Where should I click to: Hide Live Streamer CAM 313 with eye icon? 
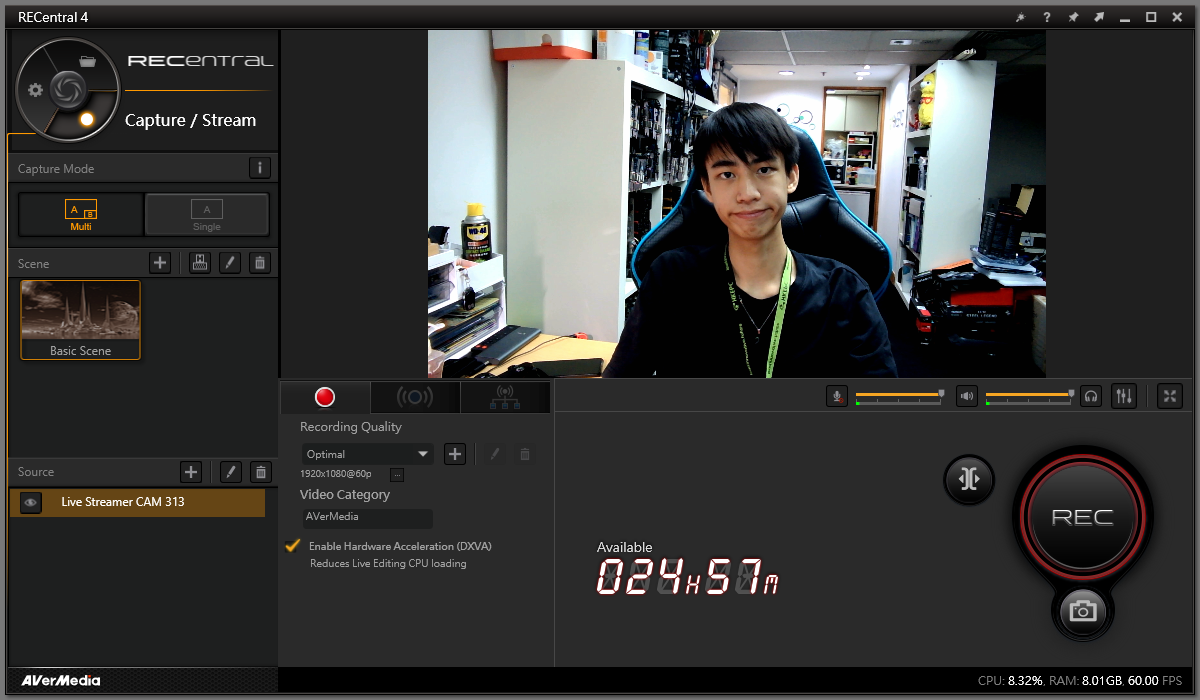[31, 502]
